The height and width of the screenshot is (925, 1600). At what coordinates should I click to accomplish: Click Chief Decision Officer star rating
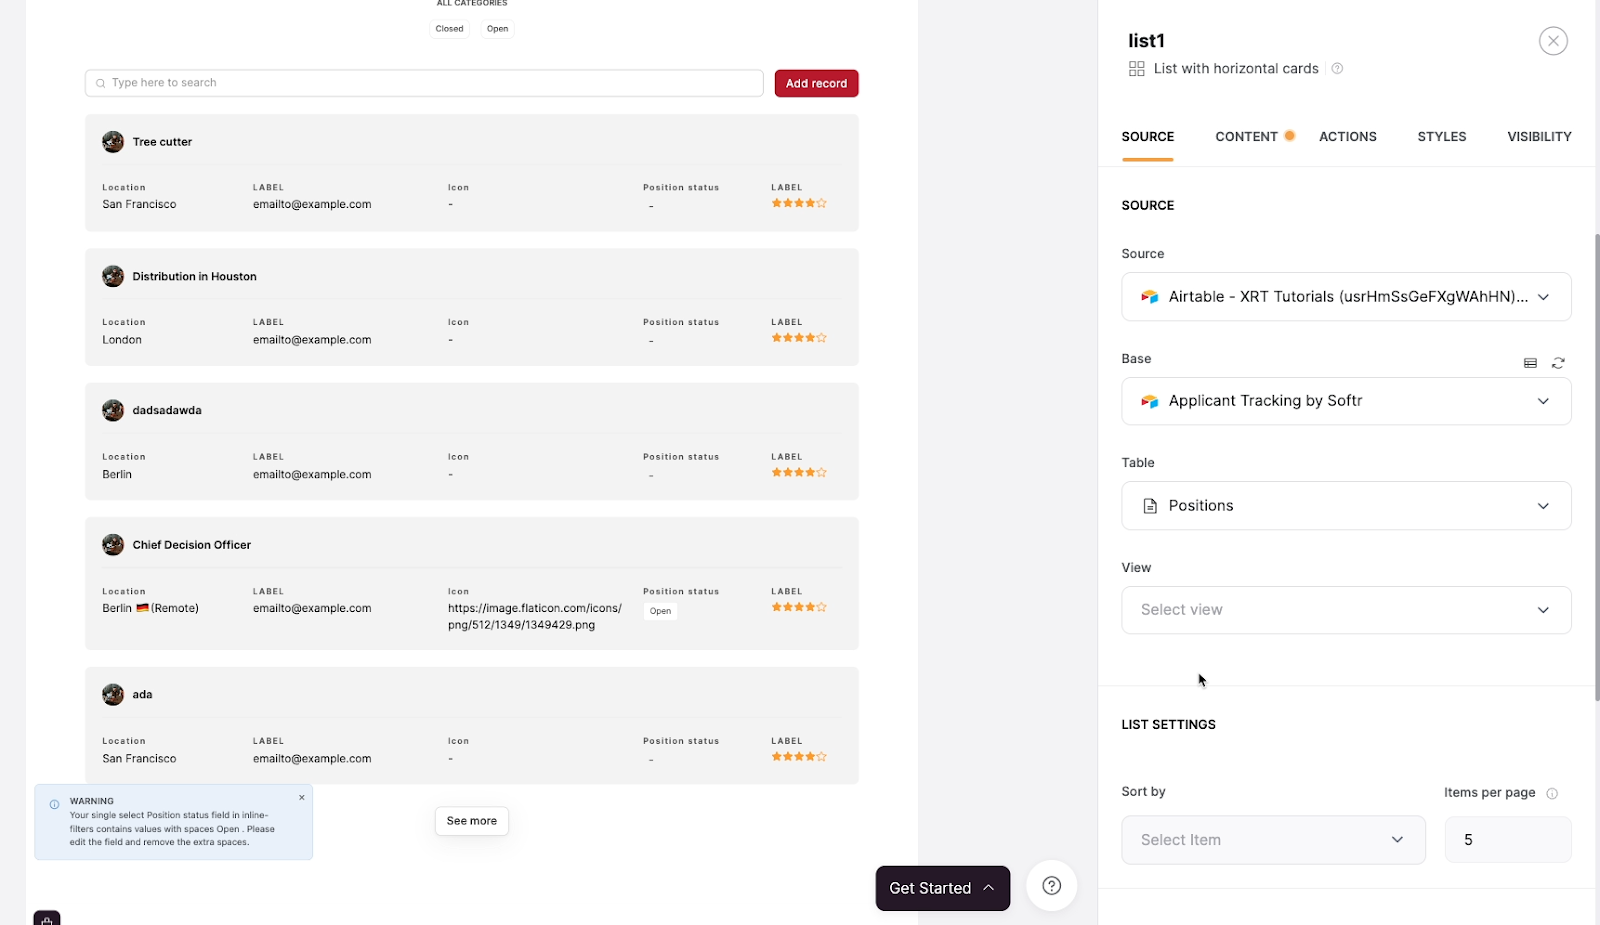click(x=799, y=607)
